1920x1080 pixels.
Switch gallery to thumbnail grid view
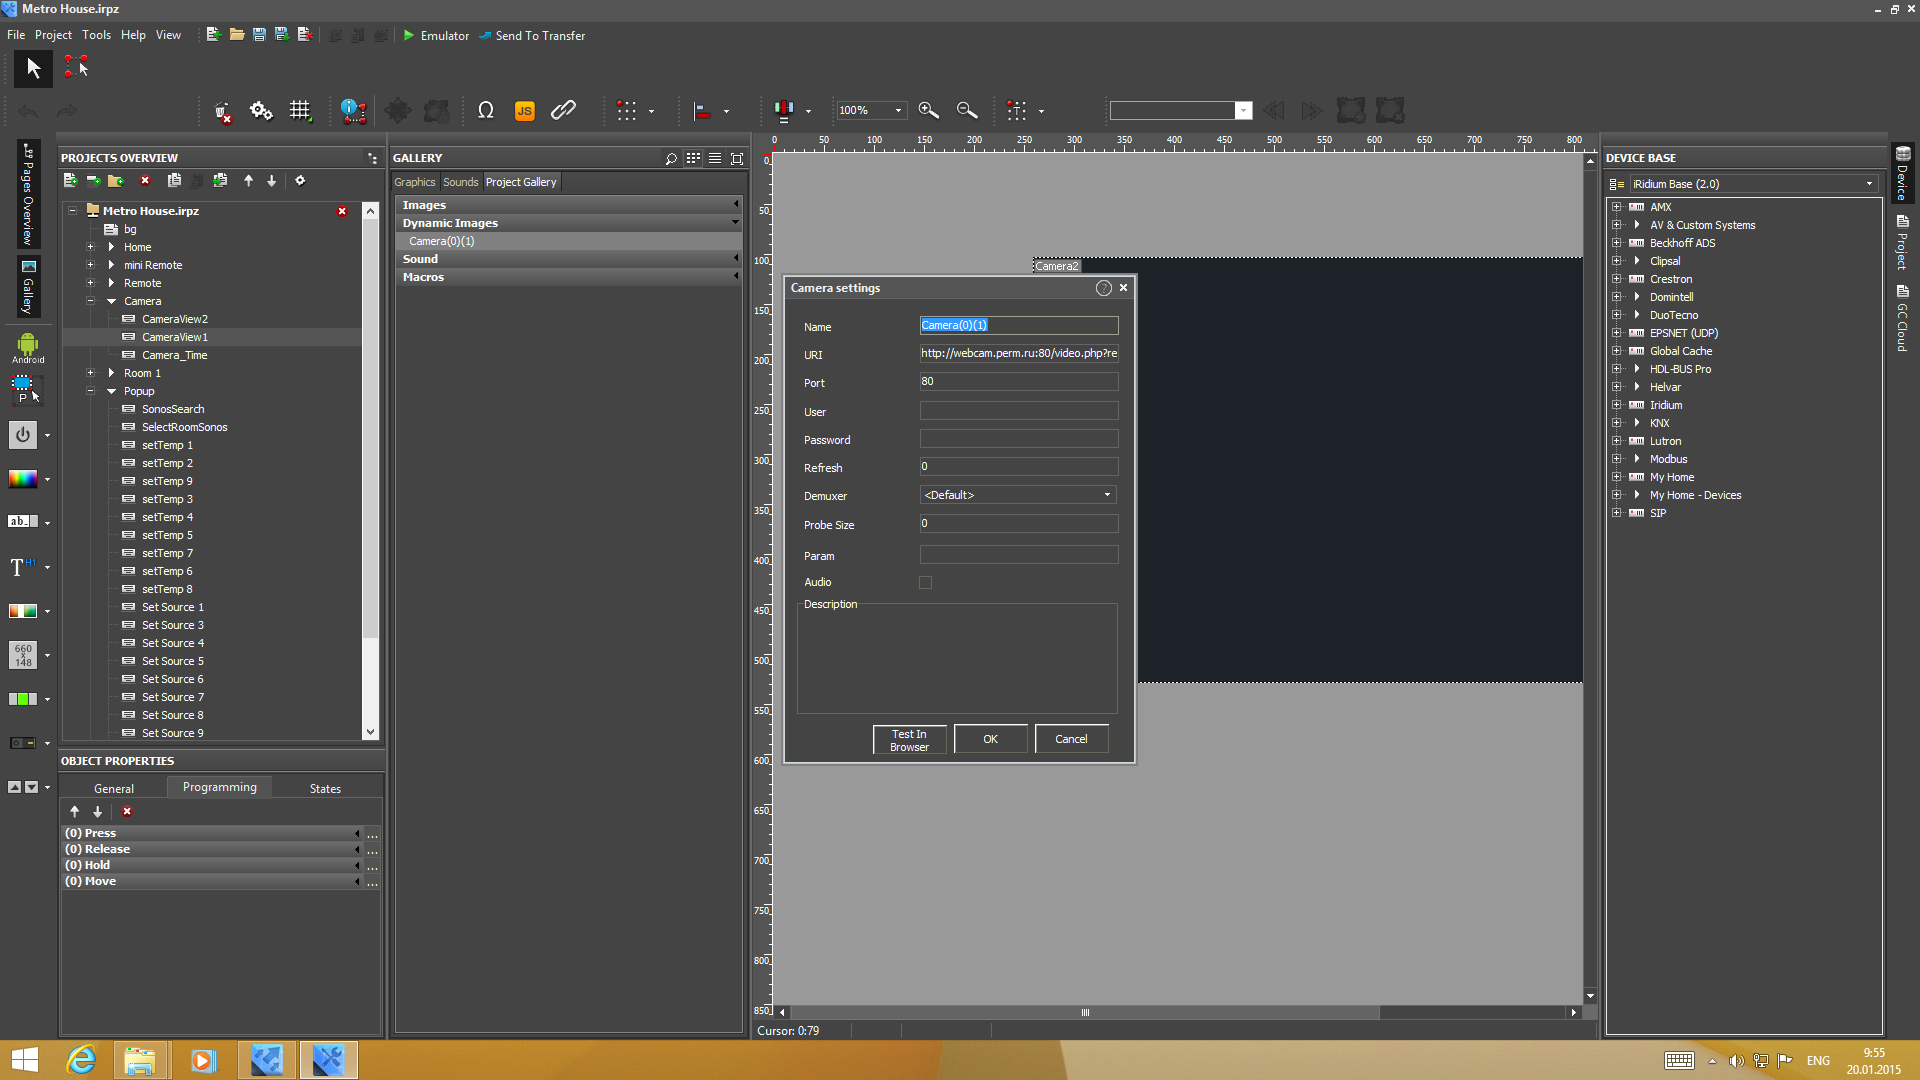(x=693, y=158)
